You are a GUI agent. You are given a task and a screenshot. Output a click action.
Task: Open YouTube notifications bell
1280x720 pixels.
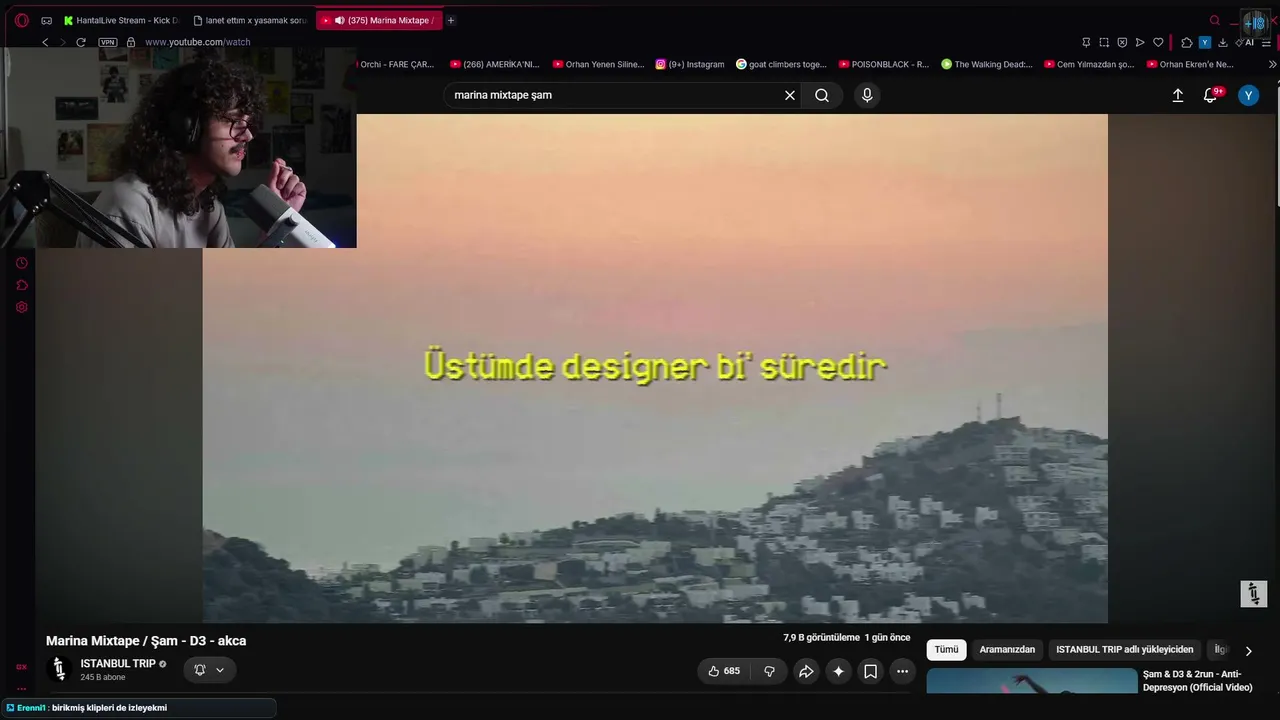click(x=1211, y=95)
